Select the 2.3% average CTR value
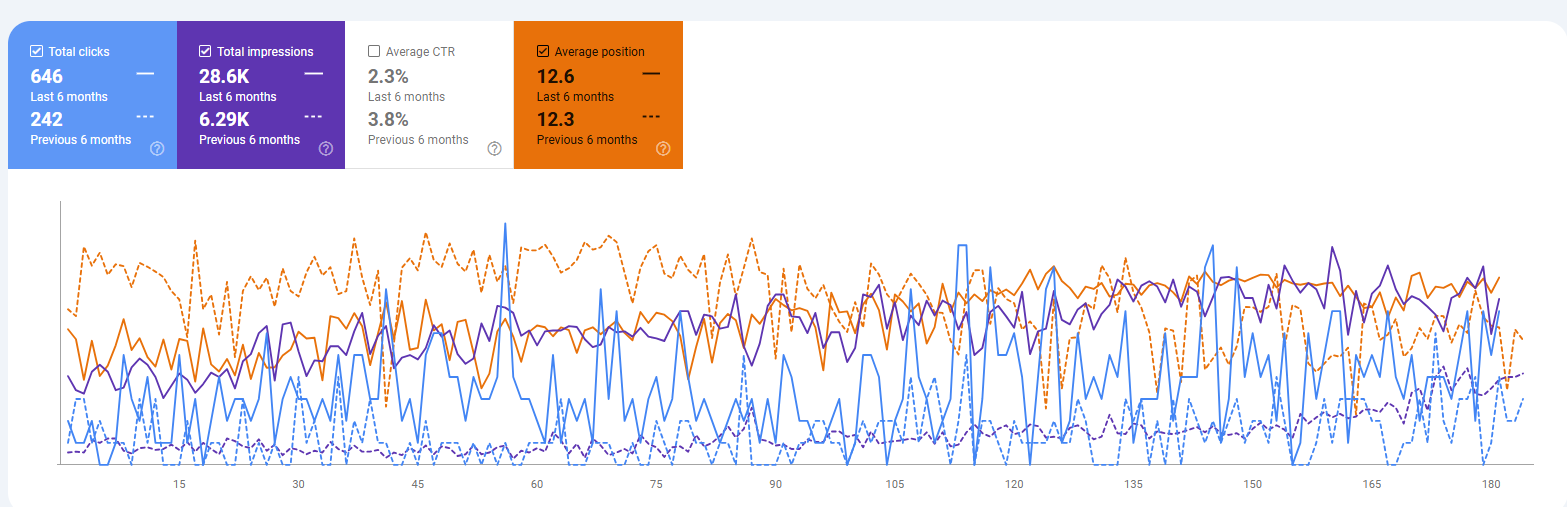The width and height of the screenshot is (1567, 507). [x=387, y=77]
